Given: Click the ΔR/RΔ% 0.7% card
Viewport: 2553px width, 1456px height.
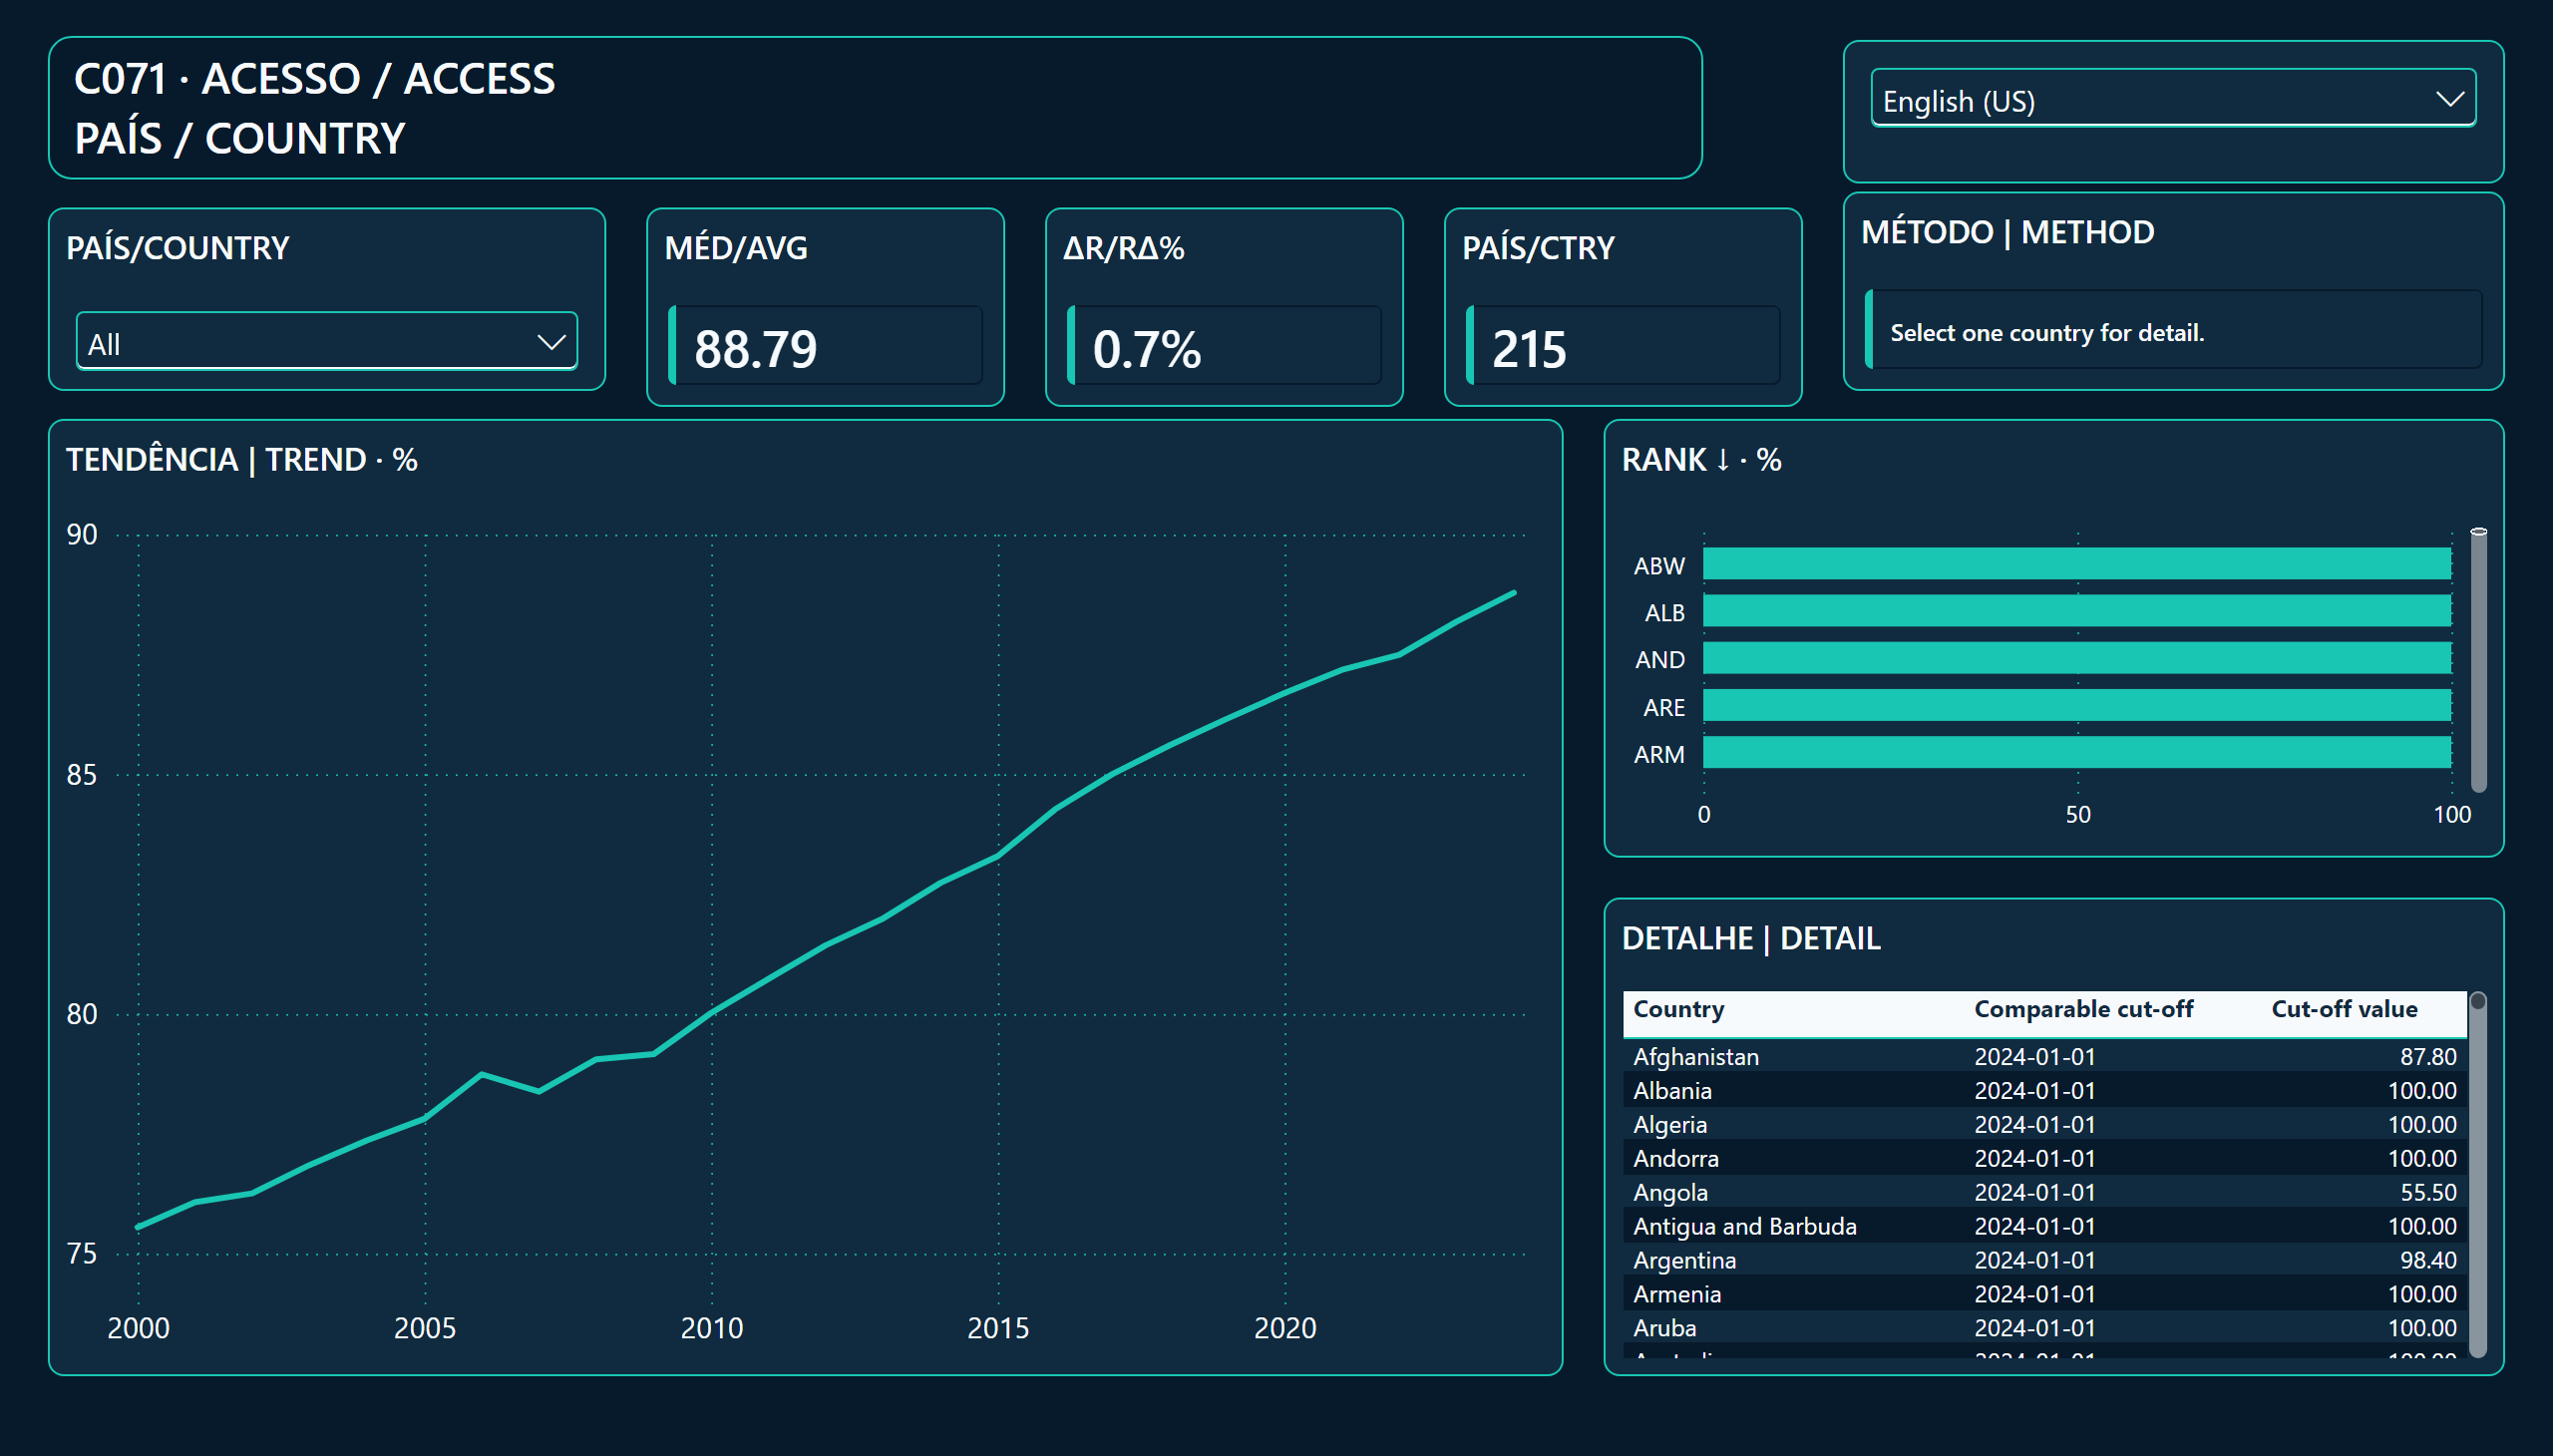Looking at the screenshot, I should 1224,307.
